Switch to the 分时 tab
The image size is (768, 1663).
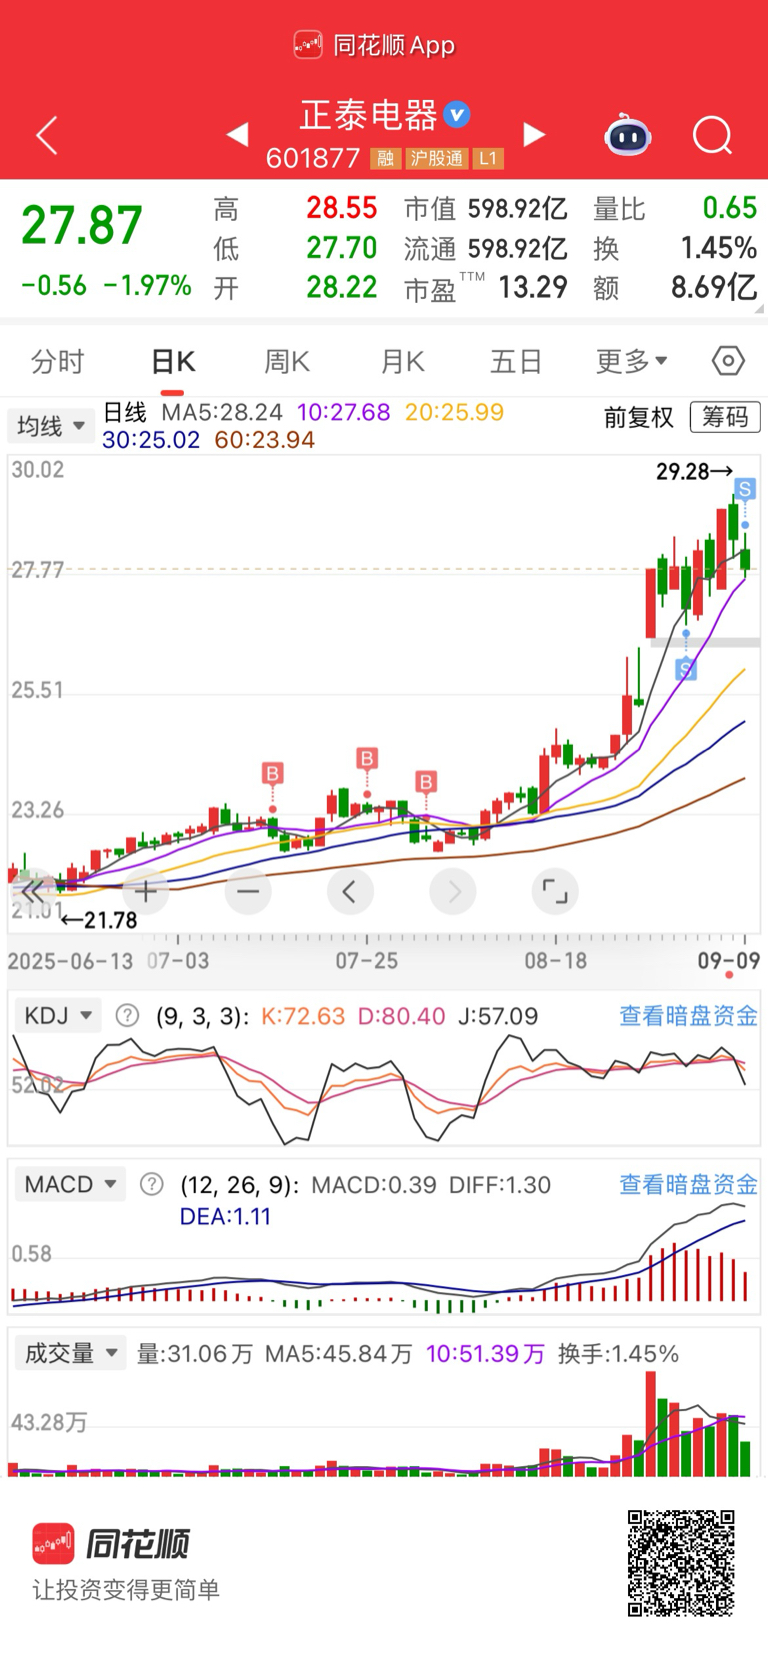tap(58, 361)
